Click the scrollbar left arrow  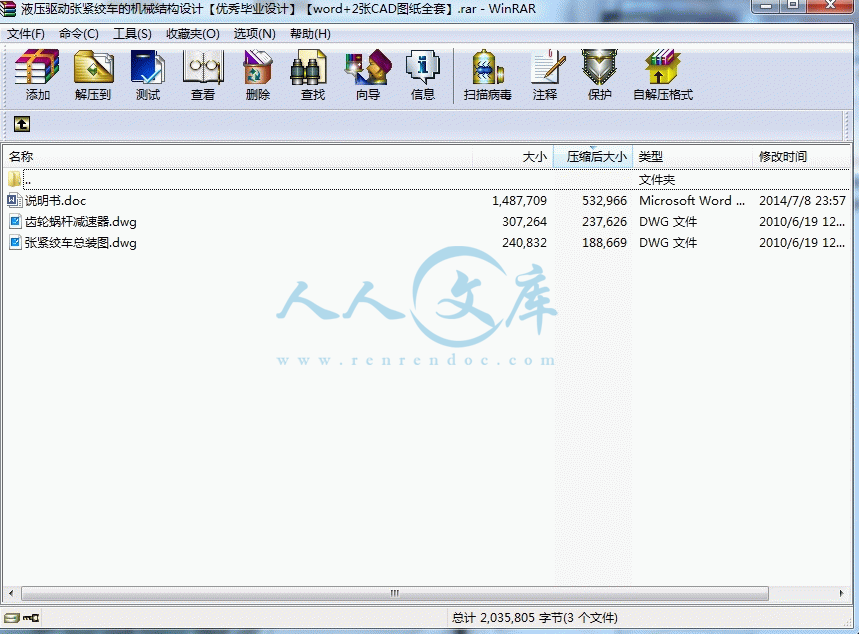pos(11,593)
